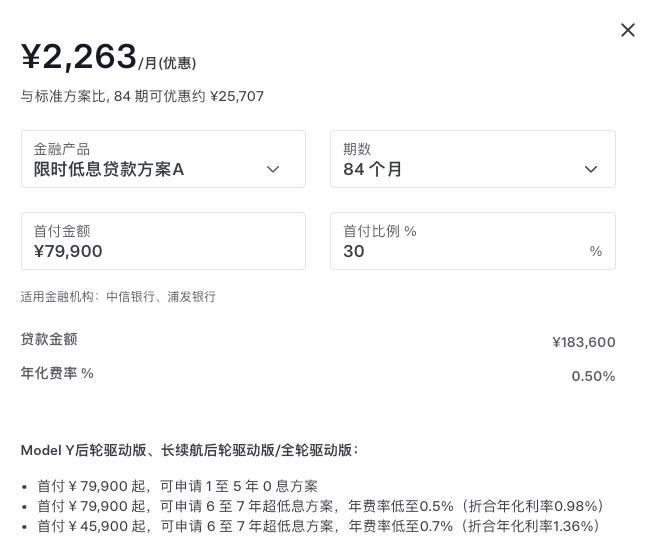Image resolution: width=646 pixels, height=552 pixels.
Task: Click the 首付￥45,900 起 bullet line
Action: [318, 526]
